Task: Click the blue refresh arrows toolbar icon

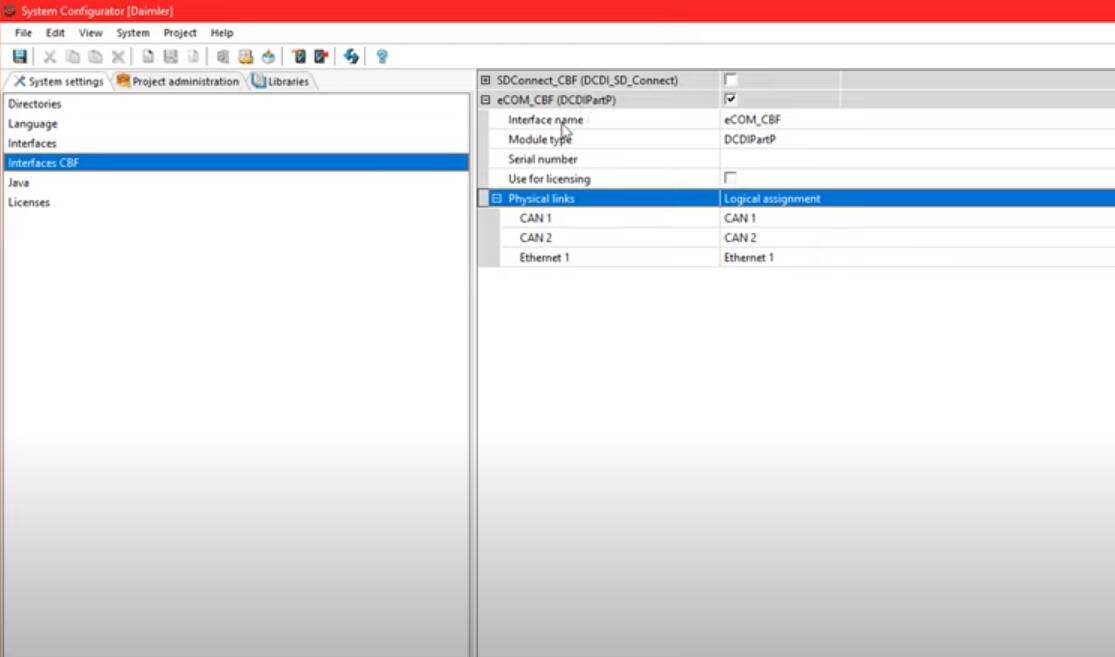Action: 351,57
